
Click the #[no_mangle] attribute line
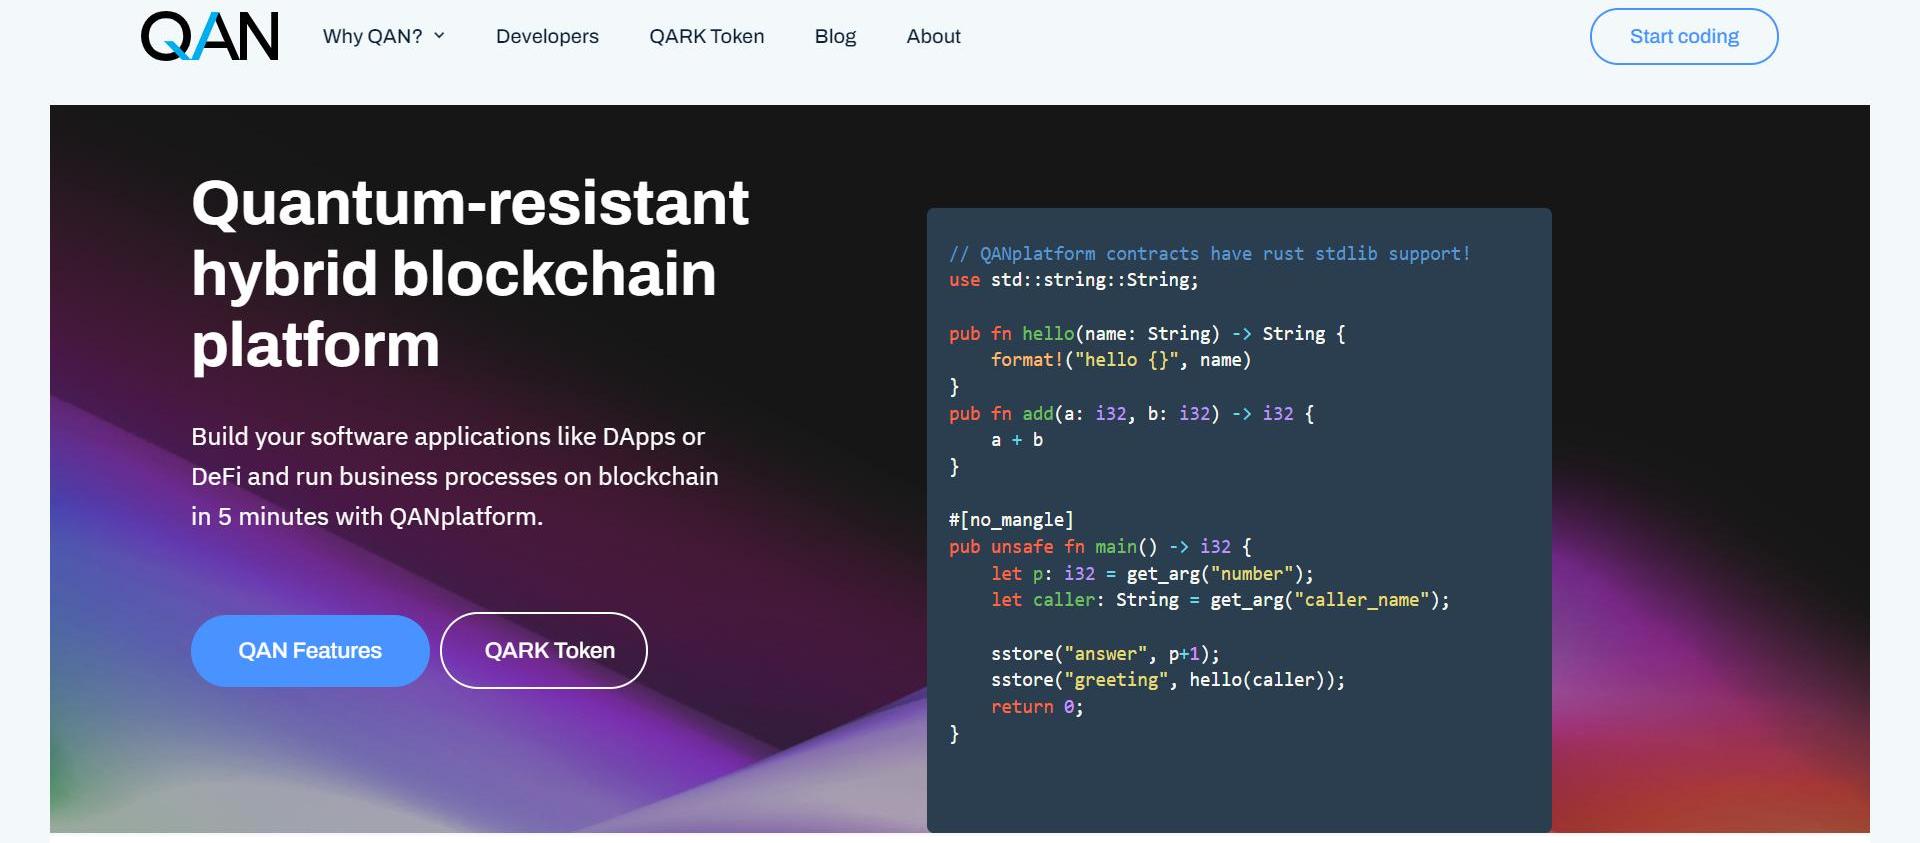point(1011,520)
